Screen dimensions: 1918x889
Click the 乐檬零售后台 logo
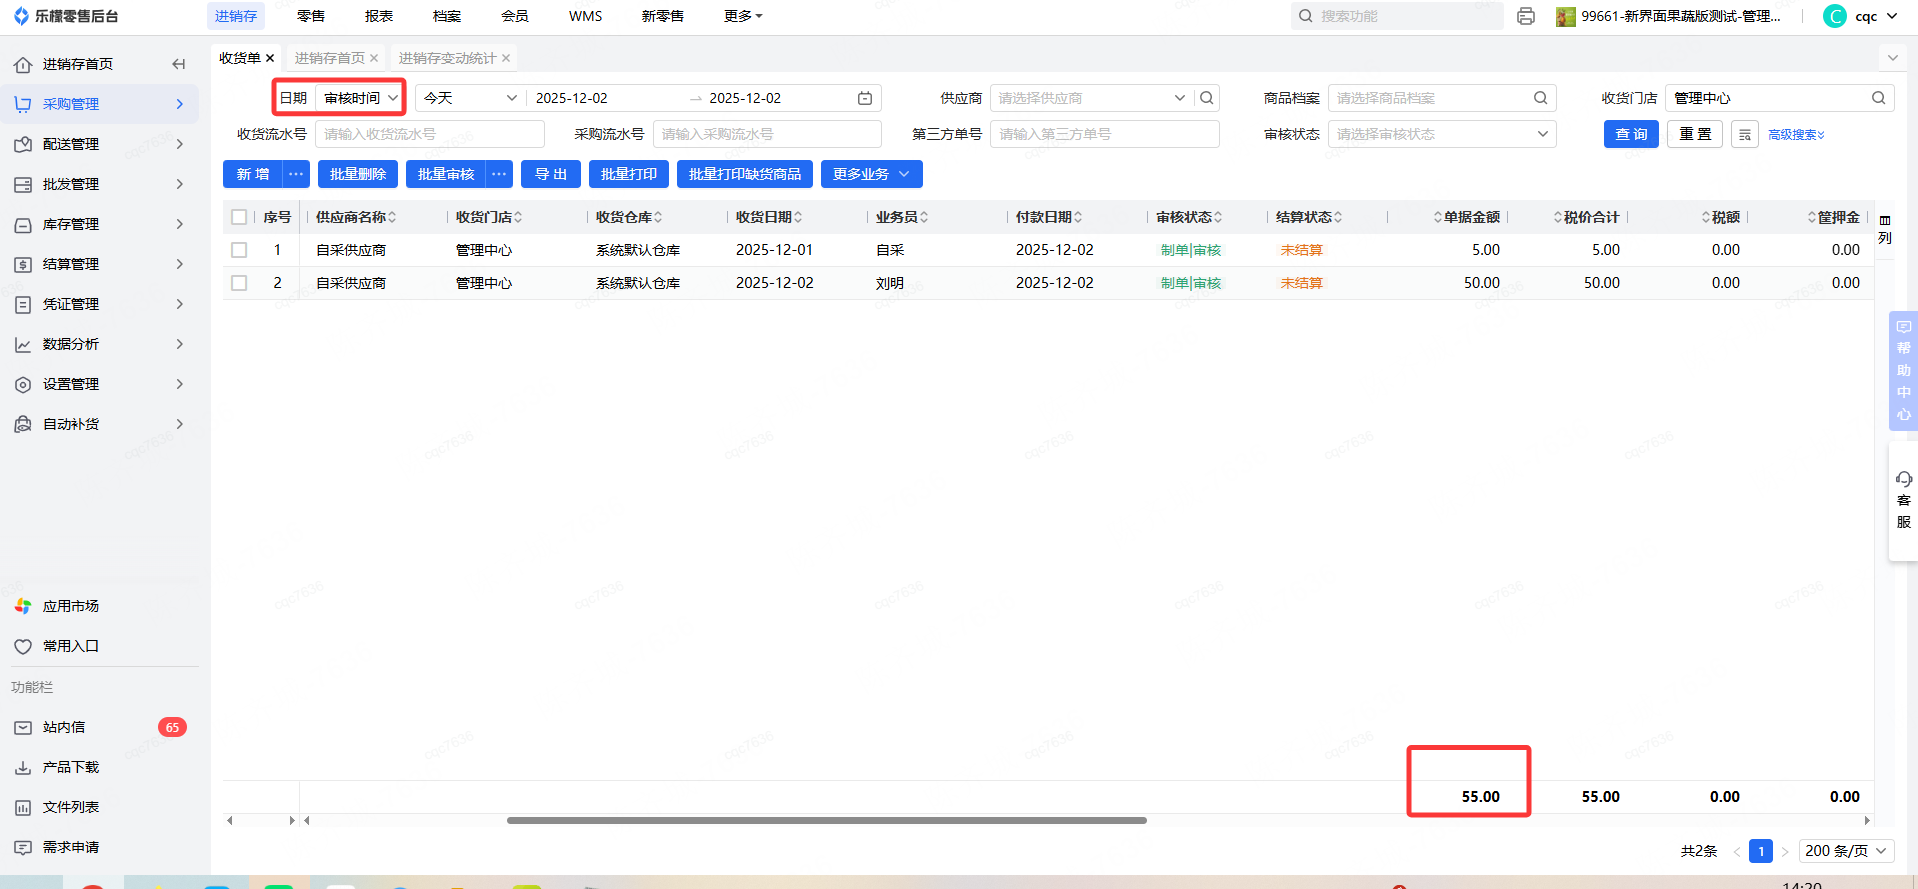(66, 16)
